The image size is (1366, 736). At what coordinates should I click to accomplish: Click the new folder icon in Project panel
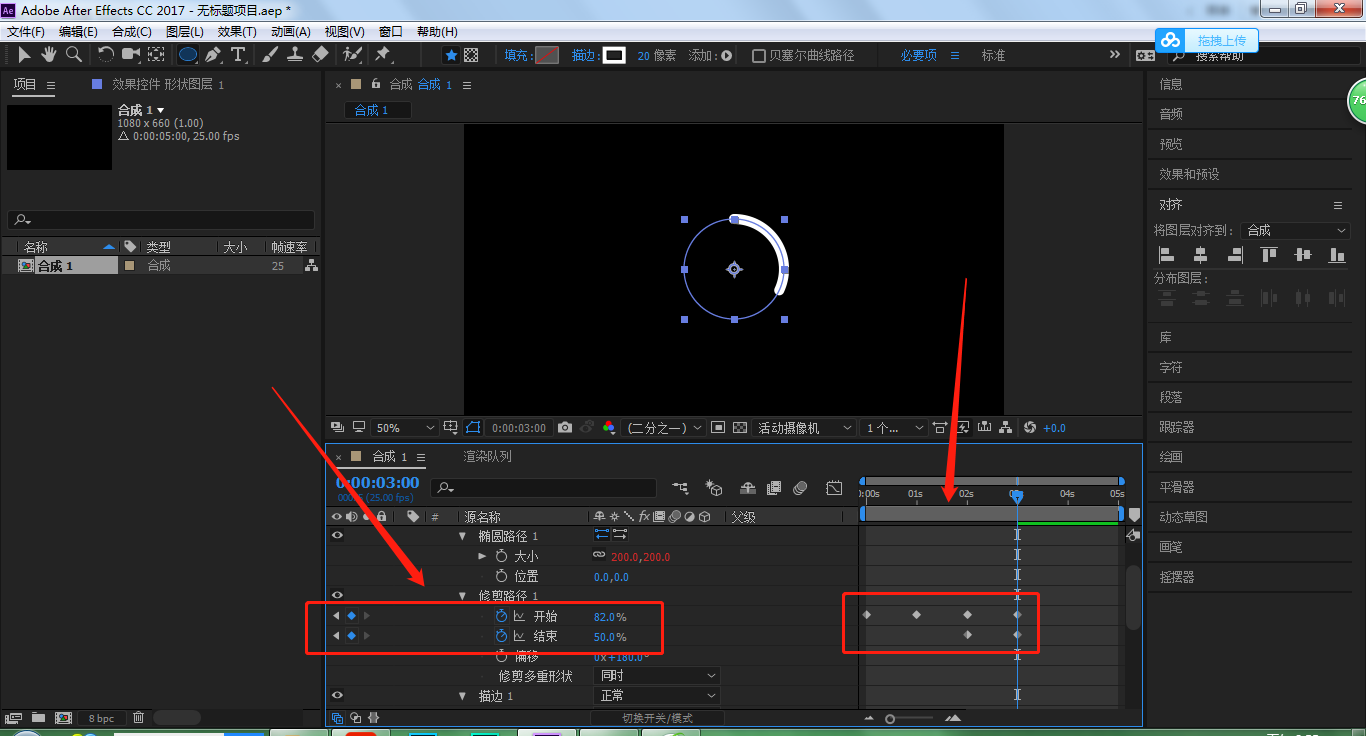[x=38, y=718]
